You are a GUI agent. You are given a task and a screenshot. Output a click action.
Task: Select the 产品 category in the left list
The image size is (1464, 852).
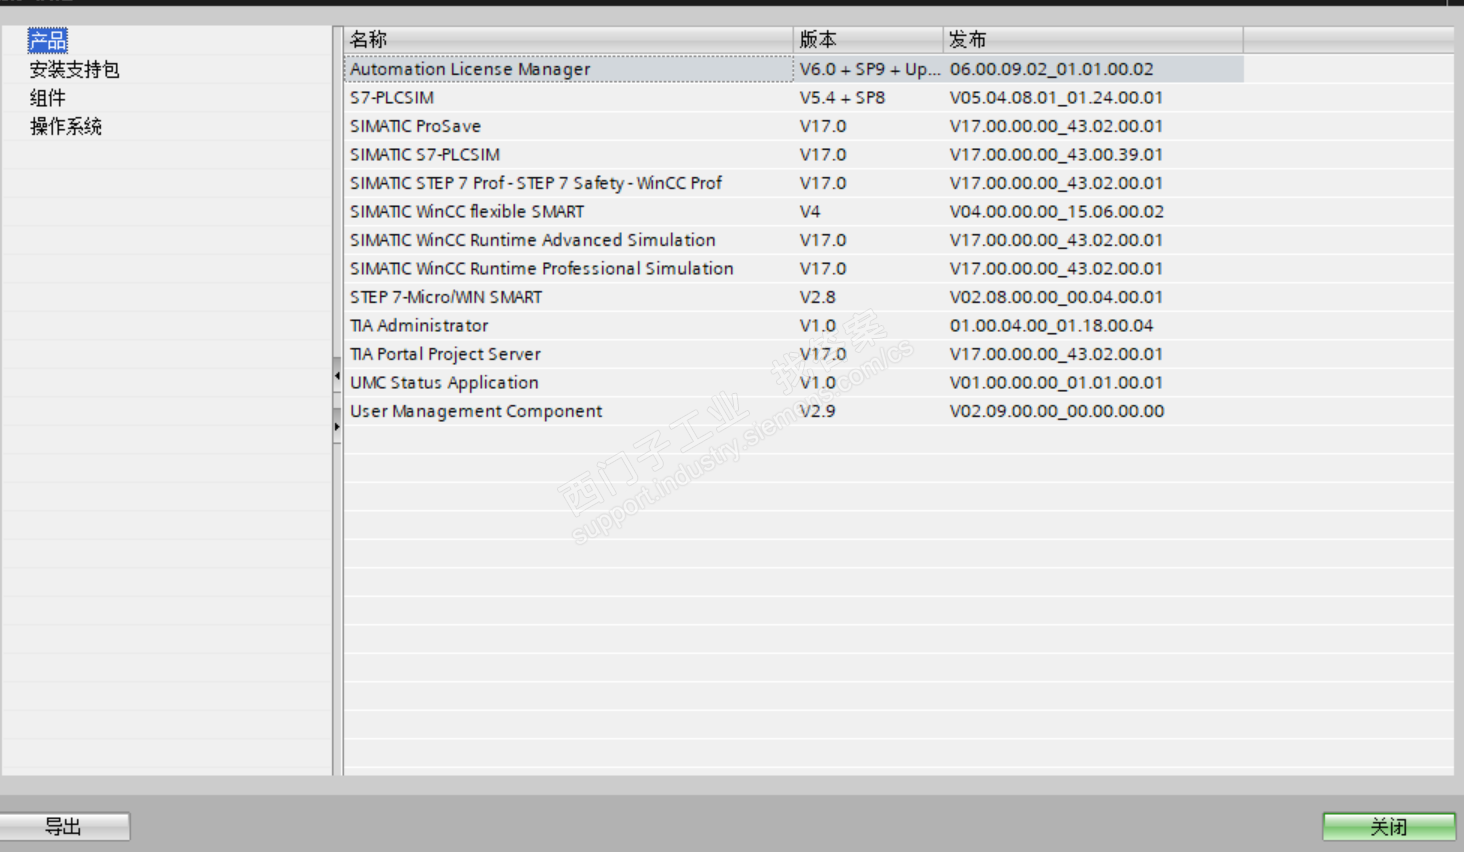coord(48,40)
